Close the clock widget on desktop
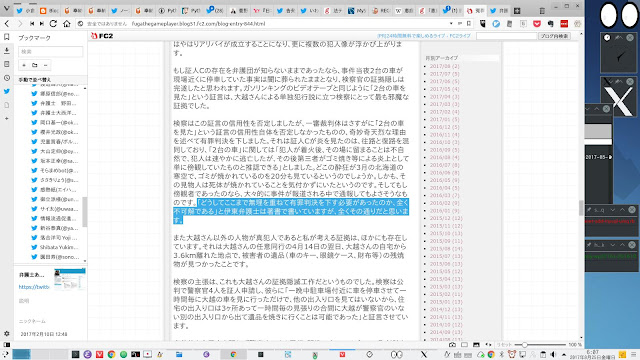 coord(630,38)
